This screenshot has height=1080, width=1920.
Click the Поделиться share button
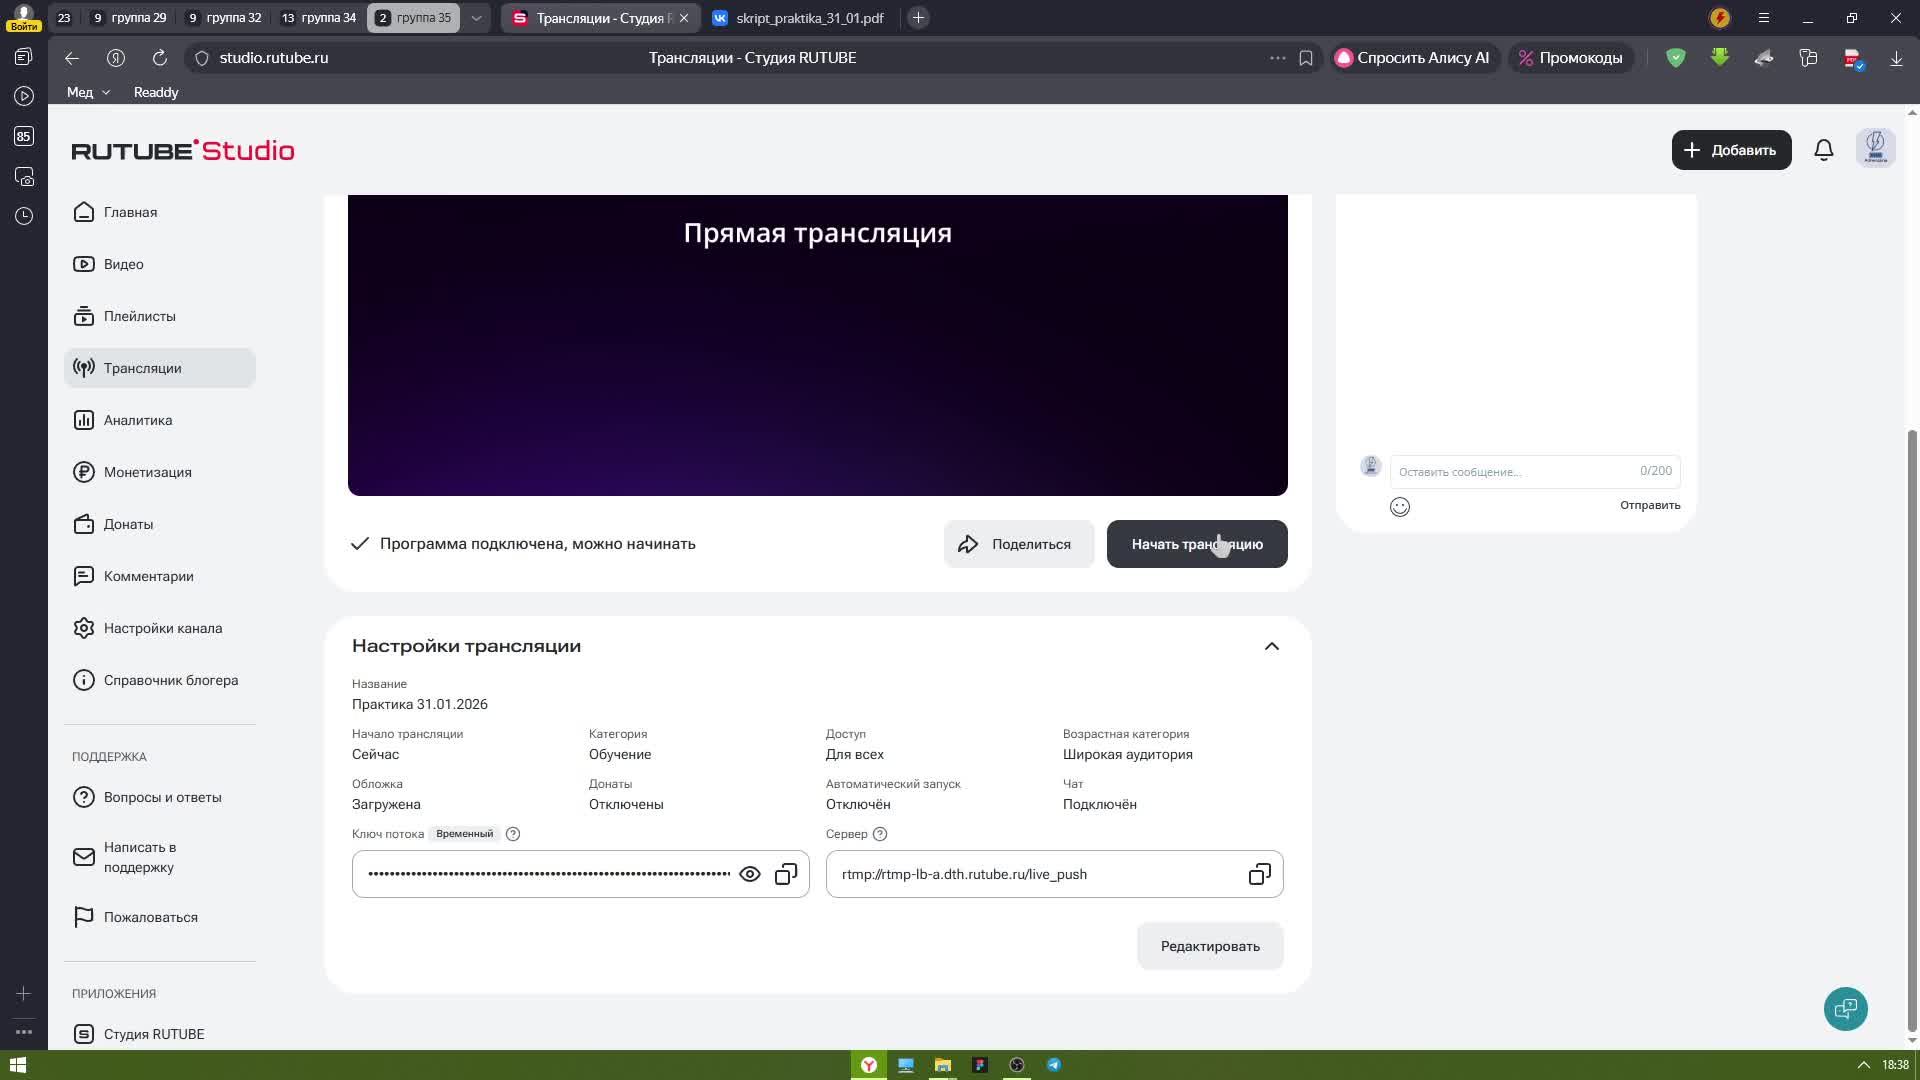click(1018, 544)
